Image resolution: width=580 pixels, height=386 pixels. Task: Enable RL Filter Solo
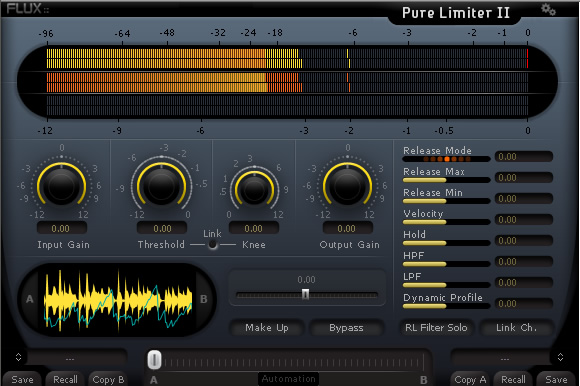[436, 328]
